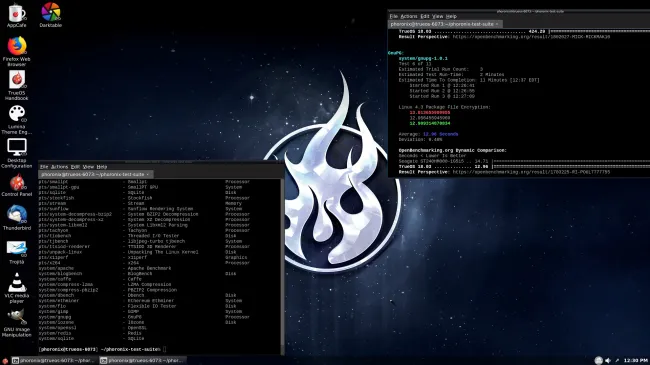This screenshot has width=650, height=365.
Task: Click the Graphics type label
Action: click(236, 258)
